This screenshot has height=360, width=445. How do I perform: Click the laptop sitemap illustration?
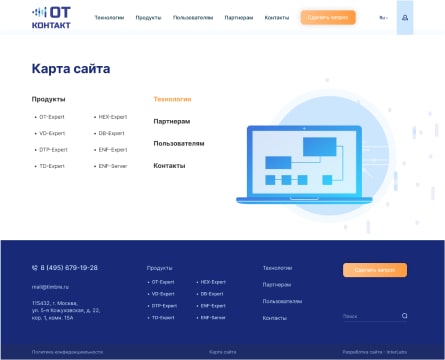pyautogui.click(x=304, y=164)
